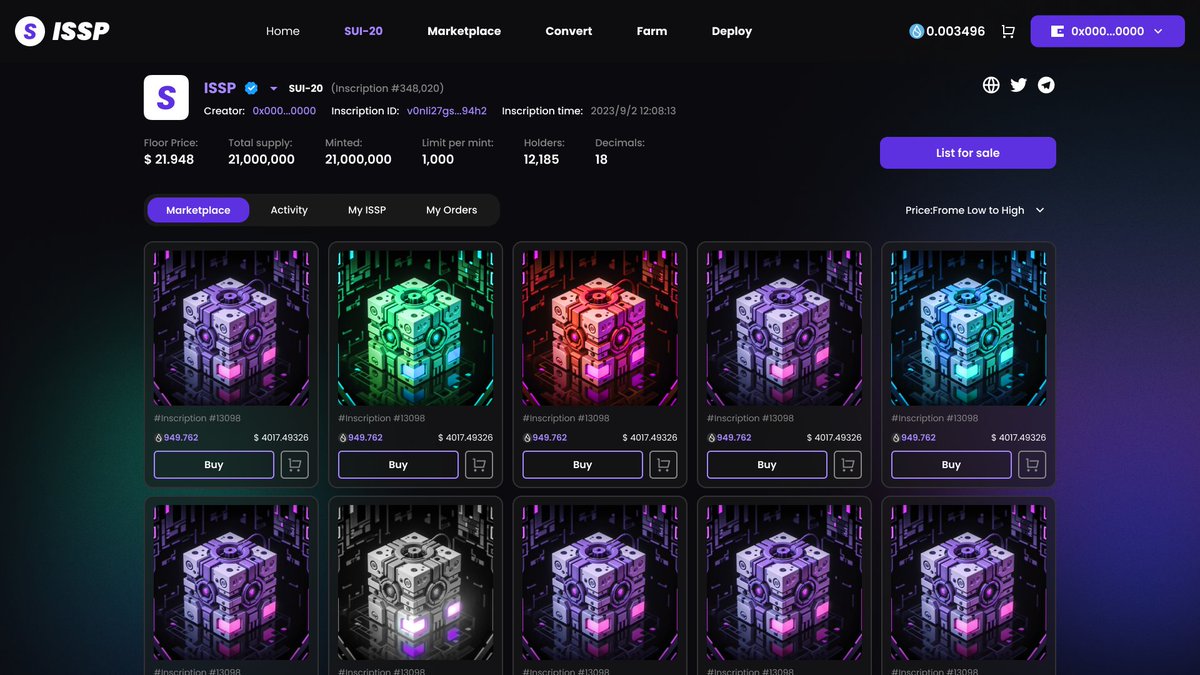This screenshot has height=675, width=1200.
Task: Open Marketplace in the top navigation
Action: point(464,31)
